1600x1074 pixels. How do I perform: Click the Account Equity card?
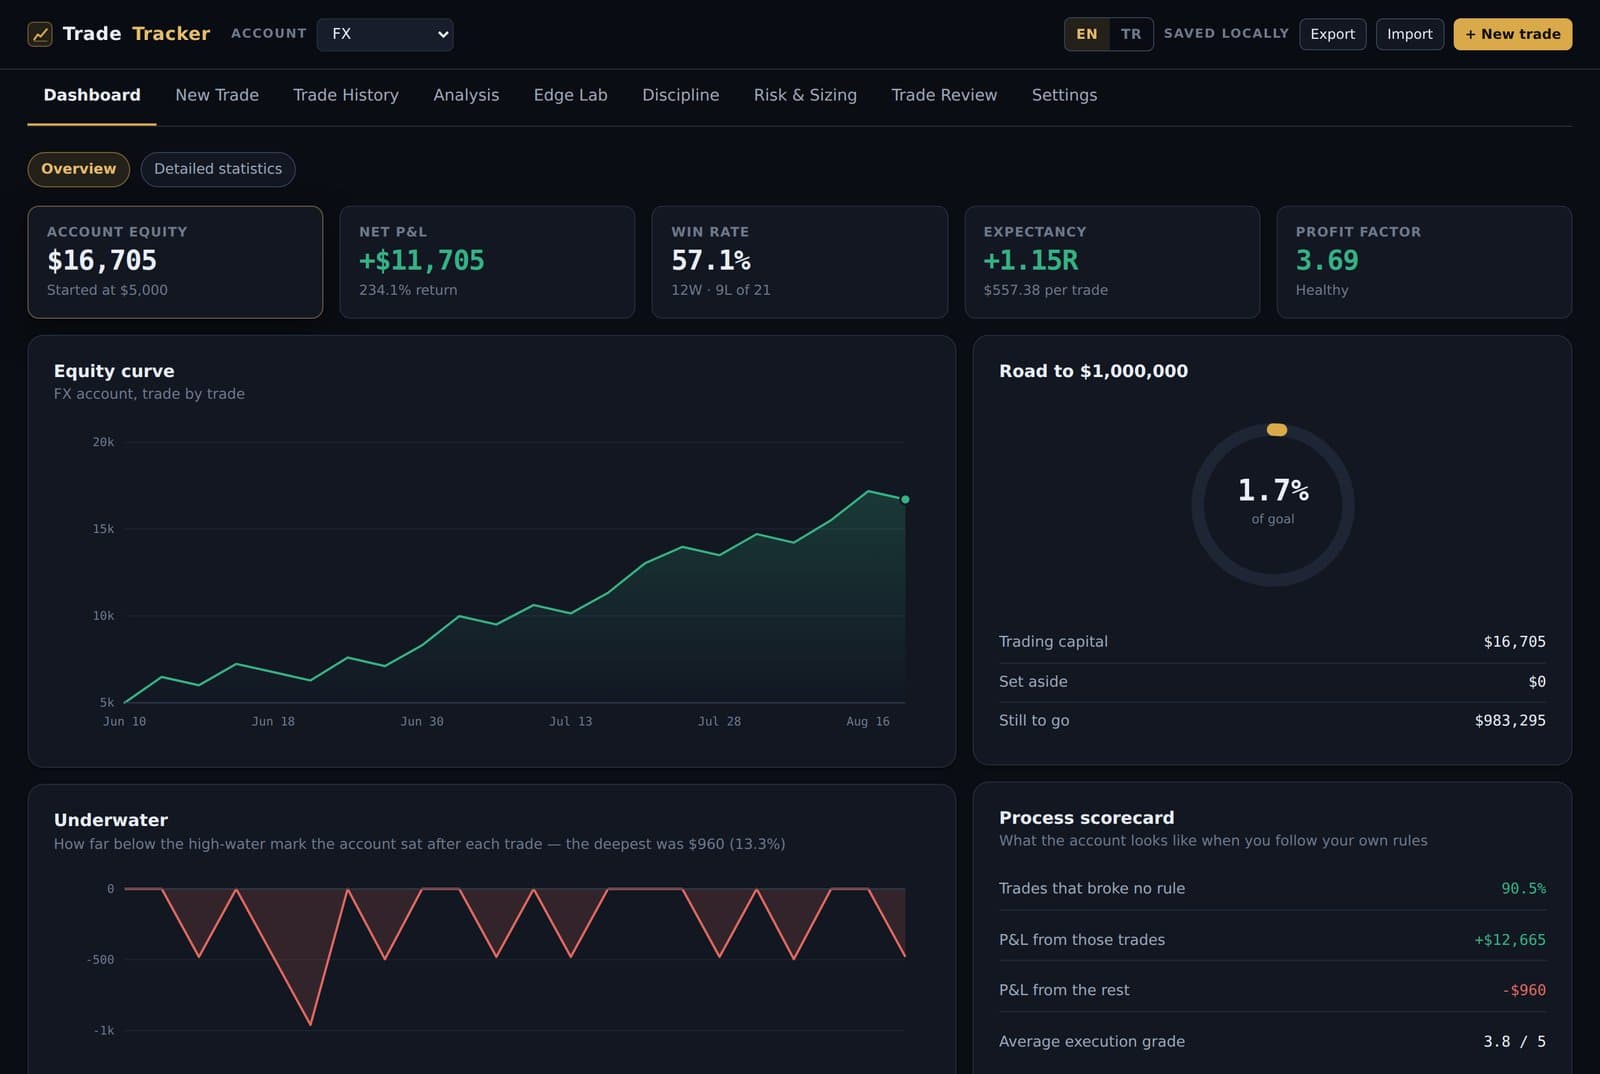pyautogui.click(x=175, y=262)
